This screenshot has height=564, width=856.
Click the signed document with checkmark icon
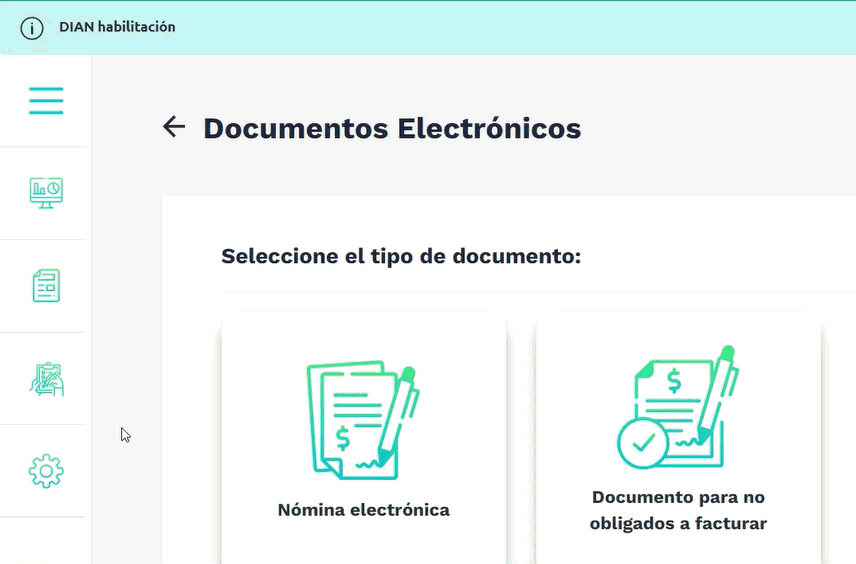tap(677, 408)
